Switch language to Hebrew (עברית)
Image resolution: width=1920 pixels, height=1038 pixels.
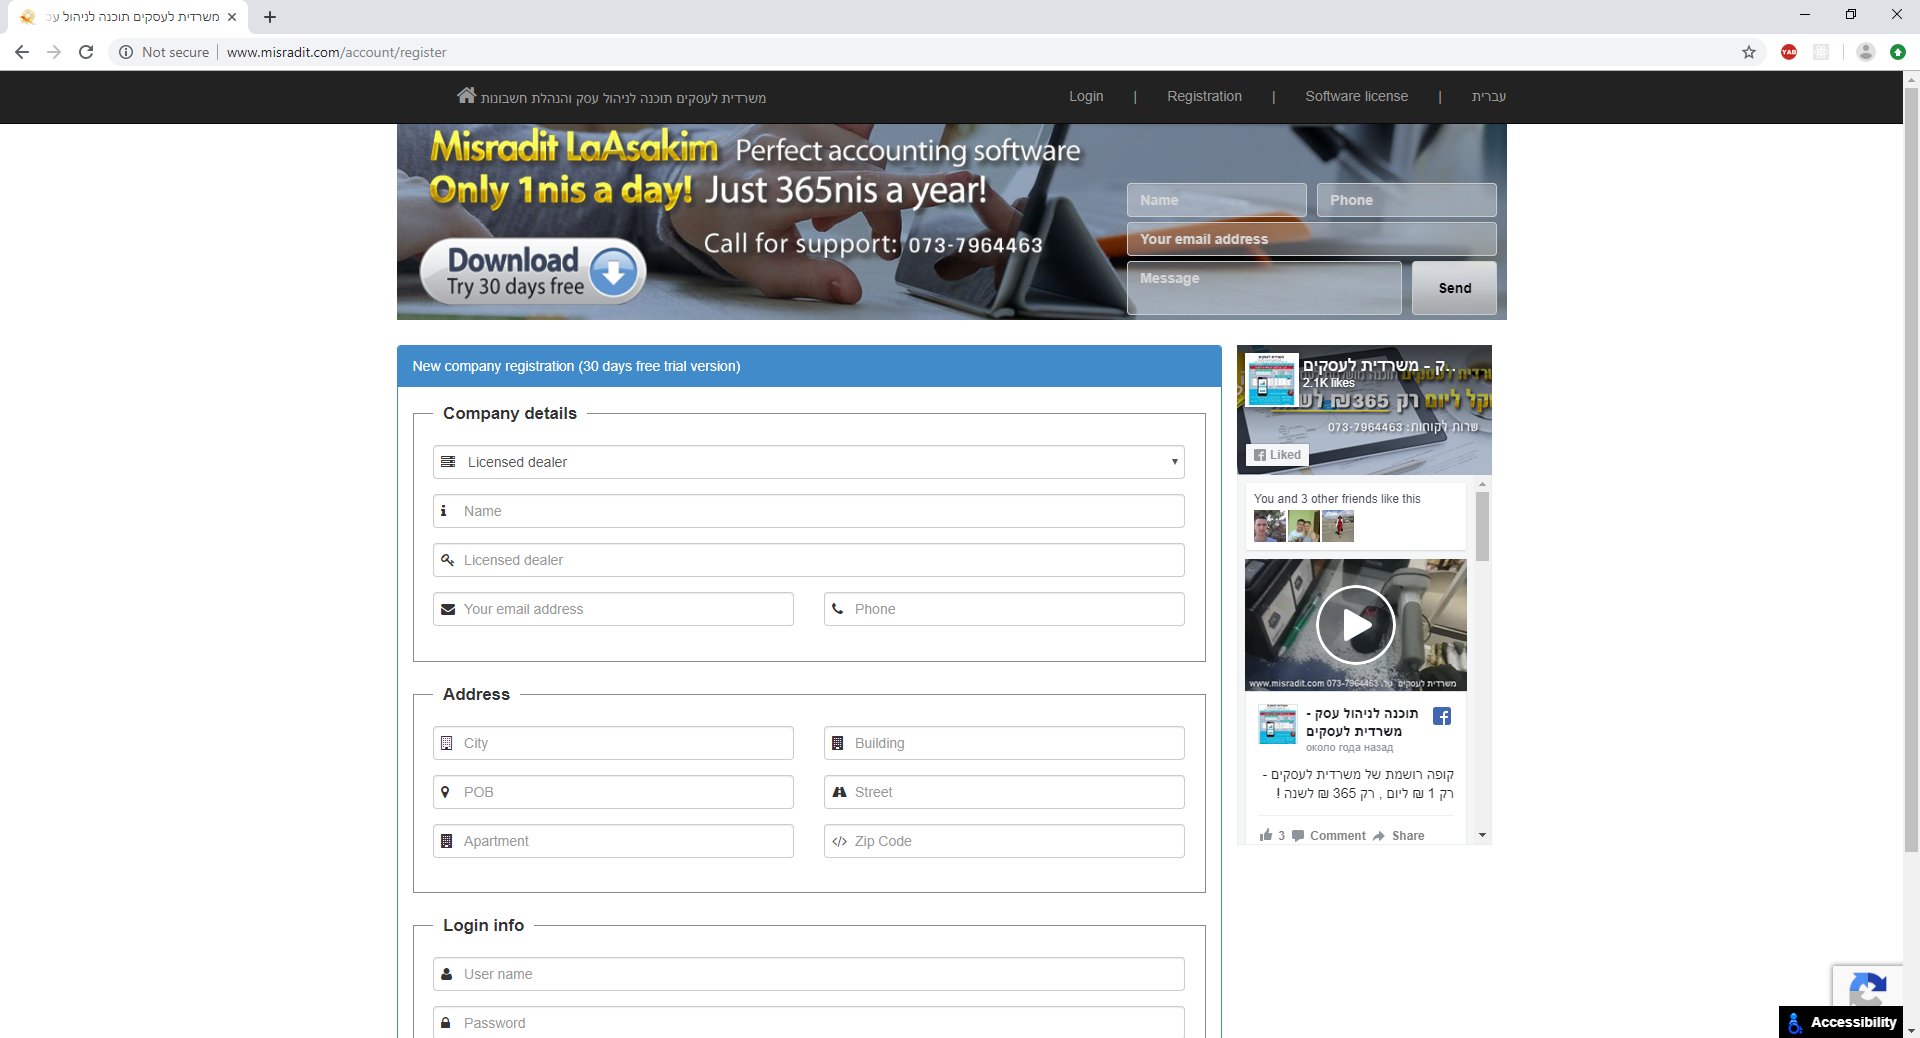tap(1488, 96)
